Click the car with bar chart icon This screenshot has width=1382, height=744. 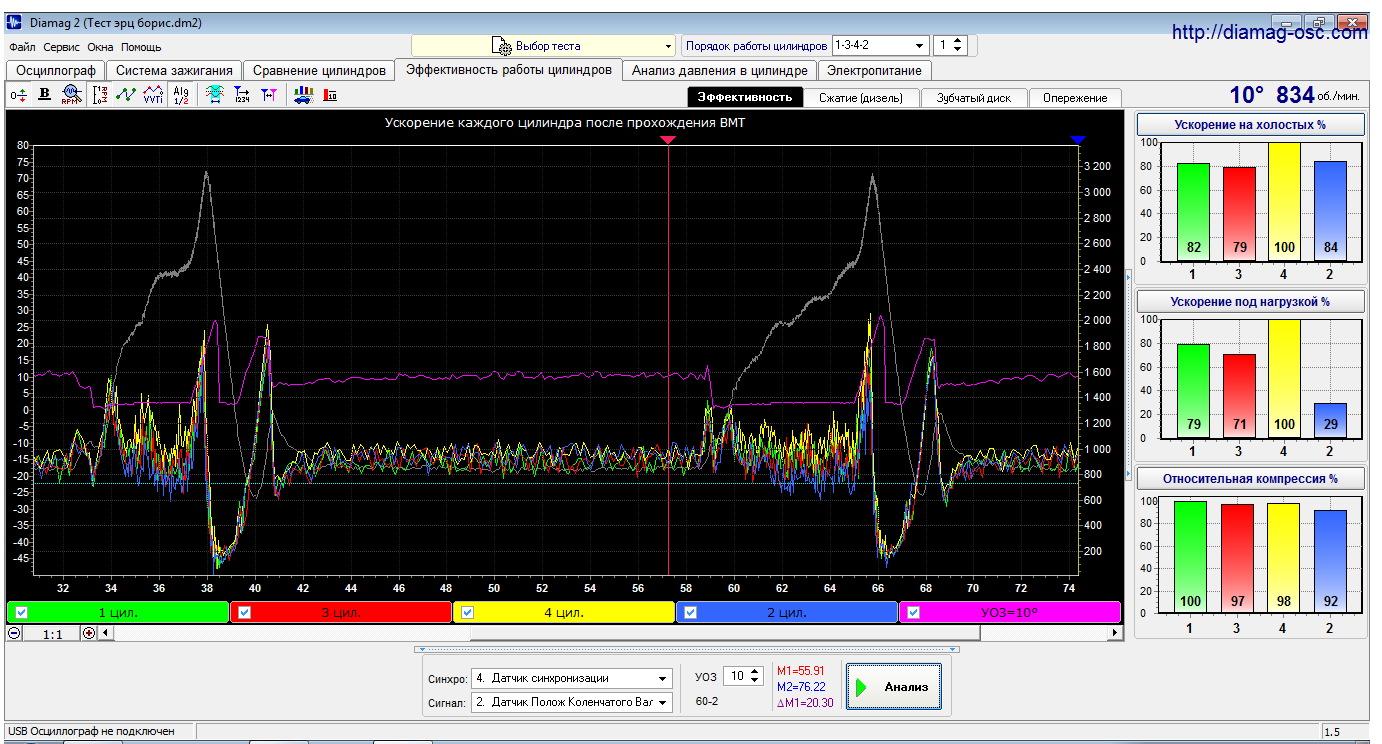pos(303,94)
